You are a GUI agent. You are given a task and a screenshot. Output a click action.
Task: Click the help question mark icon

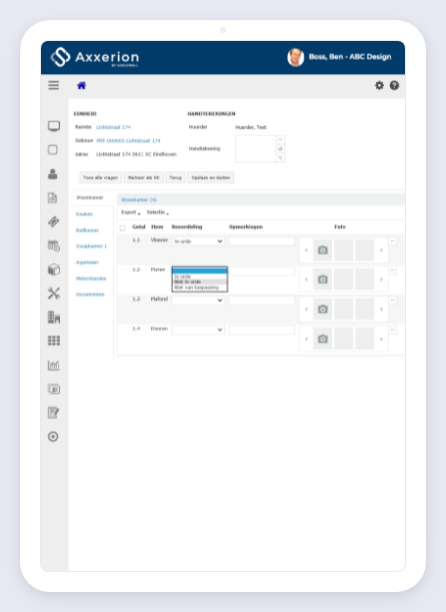click(x=394, y=85)
